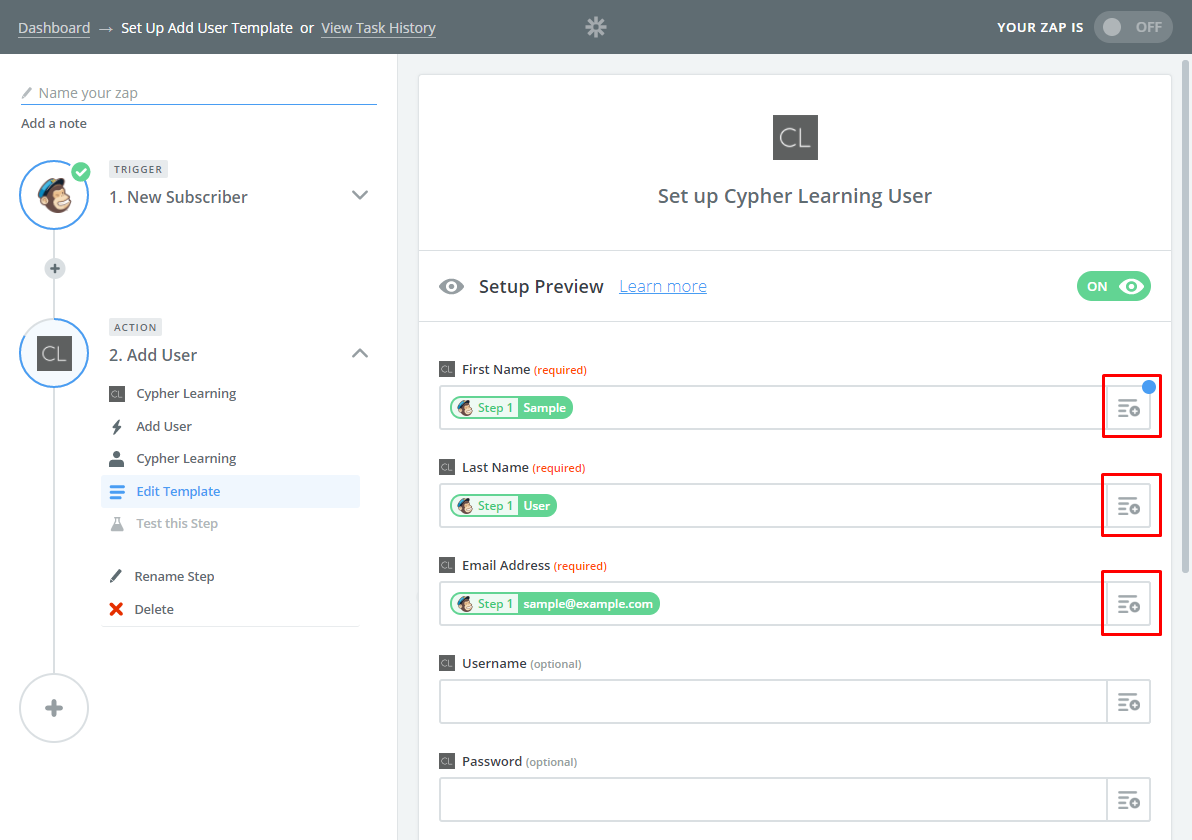Click the TRIGGER label badge

click(138, 170)
